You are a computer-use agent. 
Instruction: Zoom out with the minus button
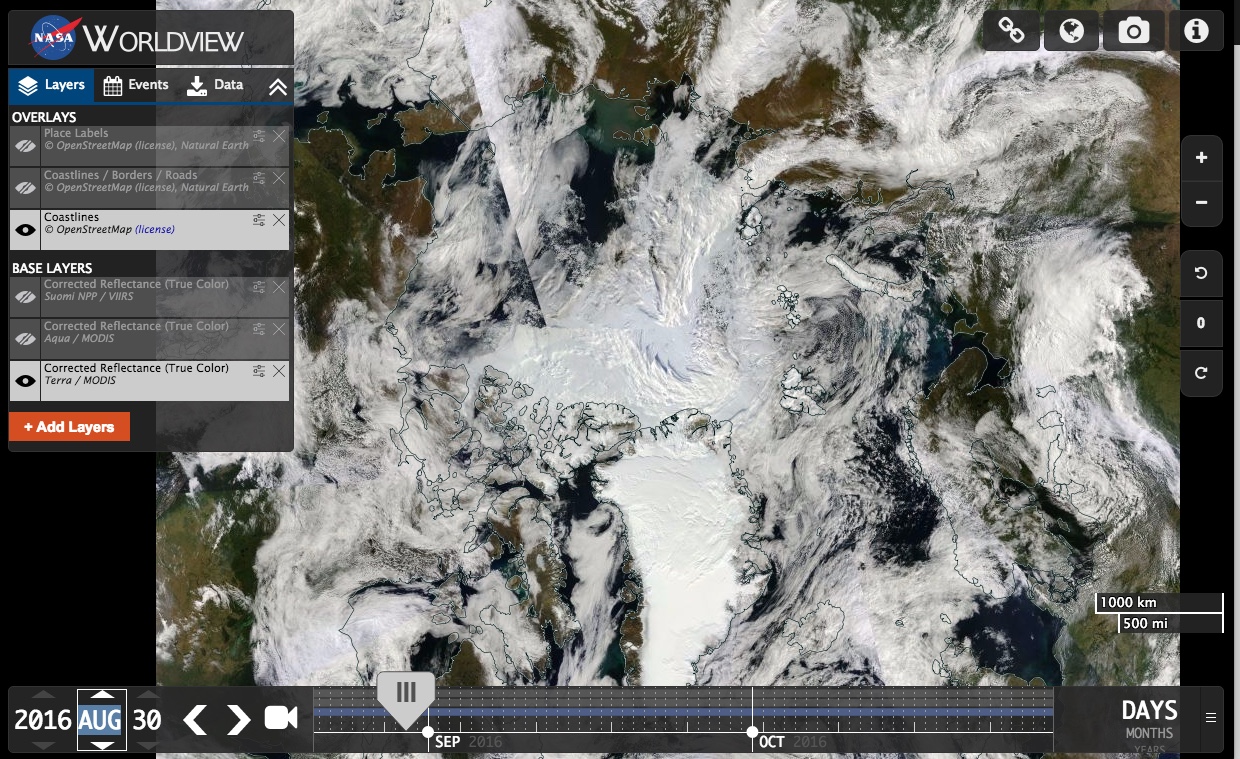(x=1201, y=203)
